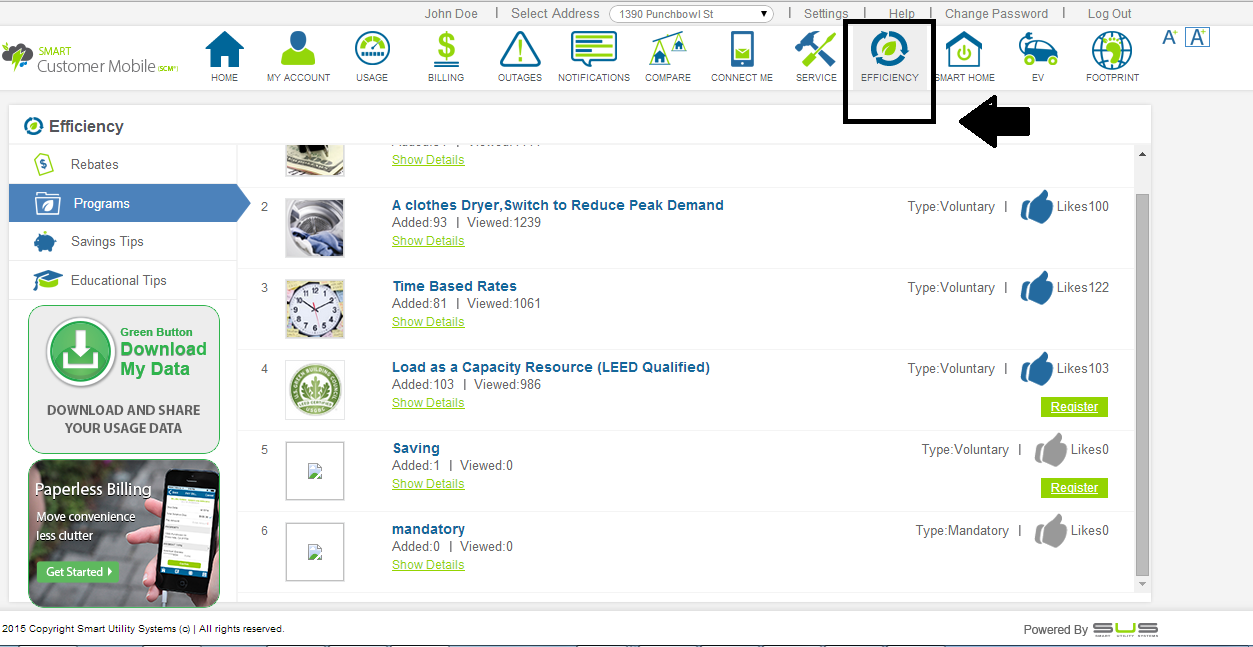
Task: Open the Footprint icon
Action: (x=1111, y=51)
